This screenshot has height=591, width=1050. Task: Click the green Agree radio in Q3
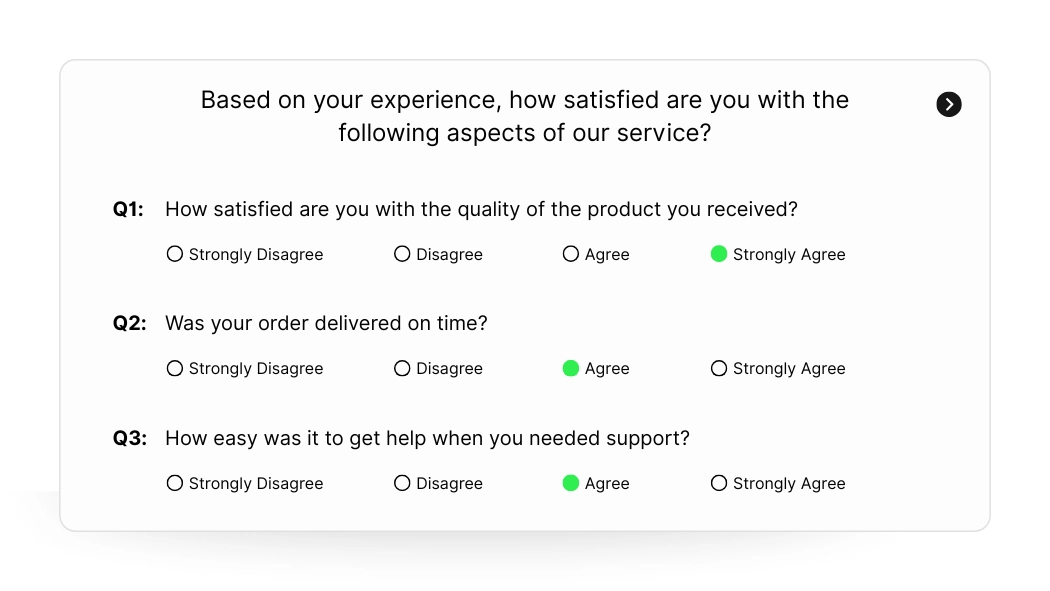(x=571, y=483)
